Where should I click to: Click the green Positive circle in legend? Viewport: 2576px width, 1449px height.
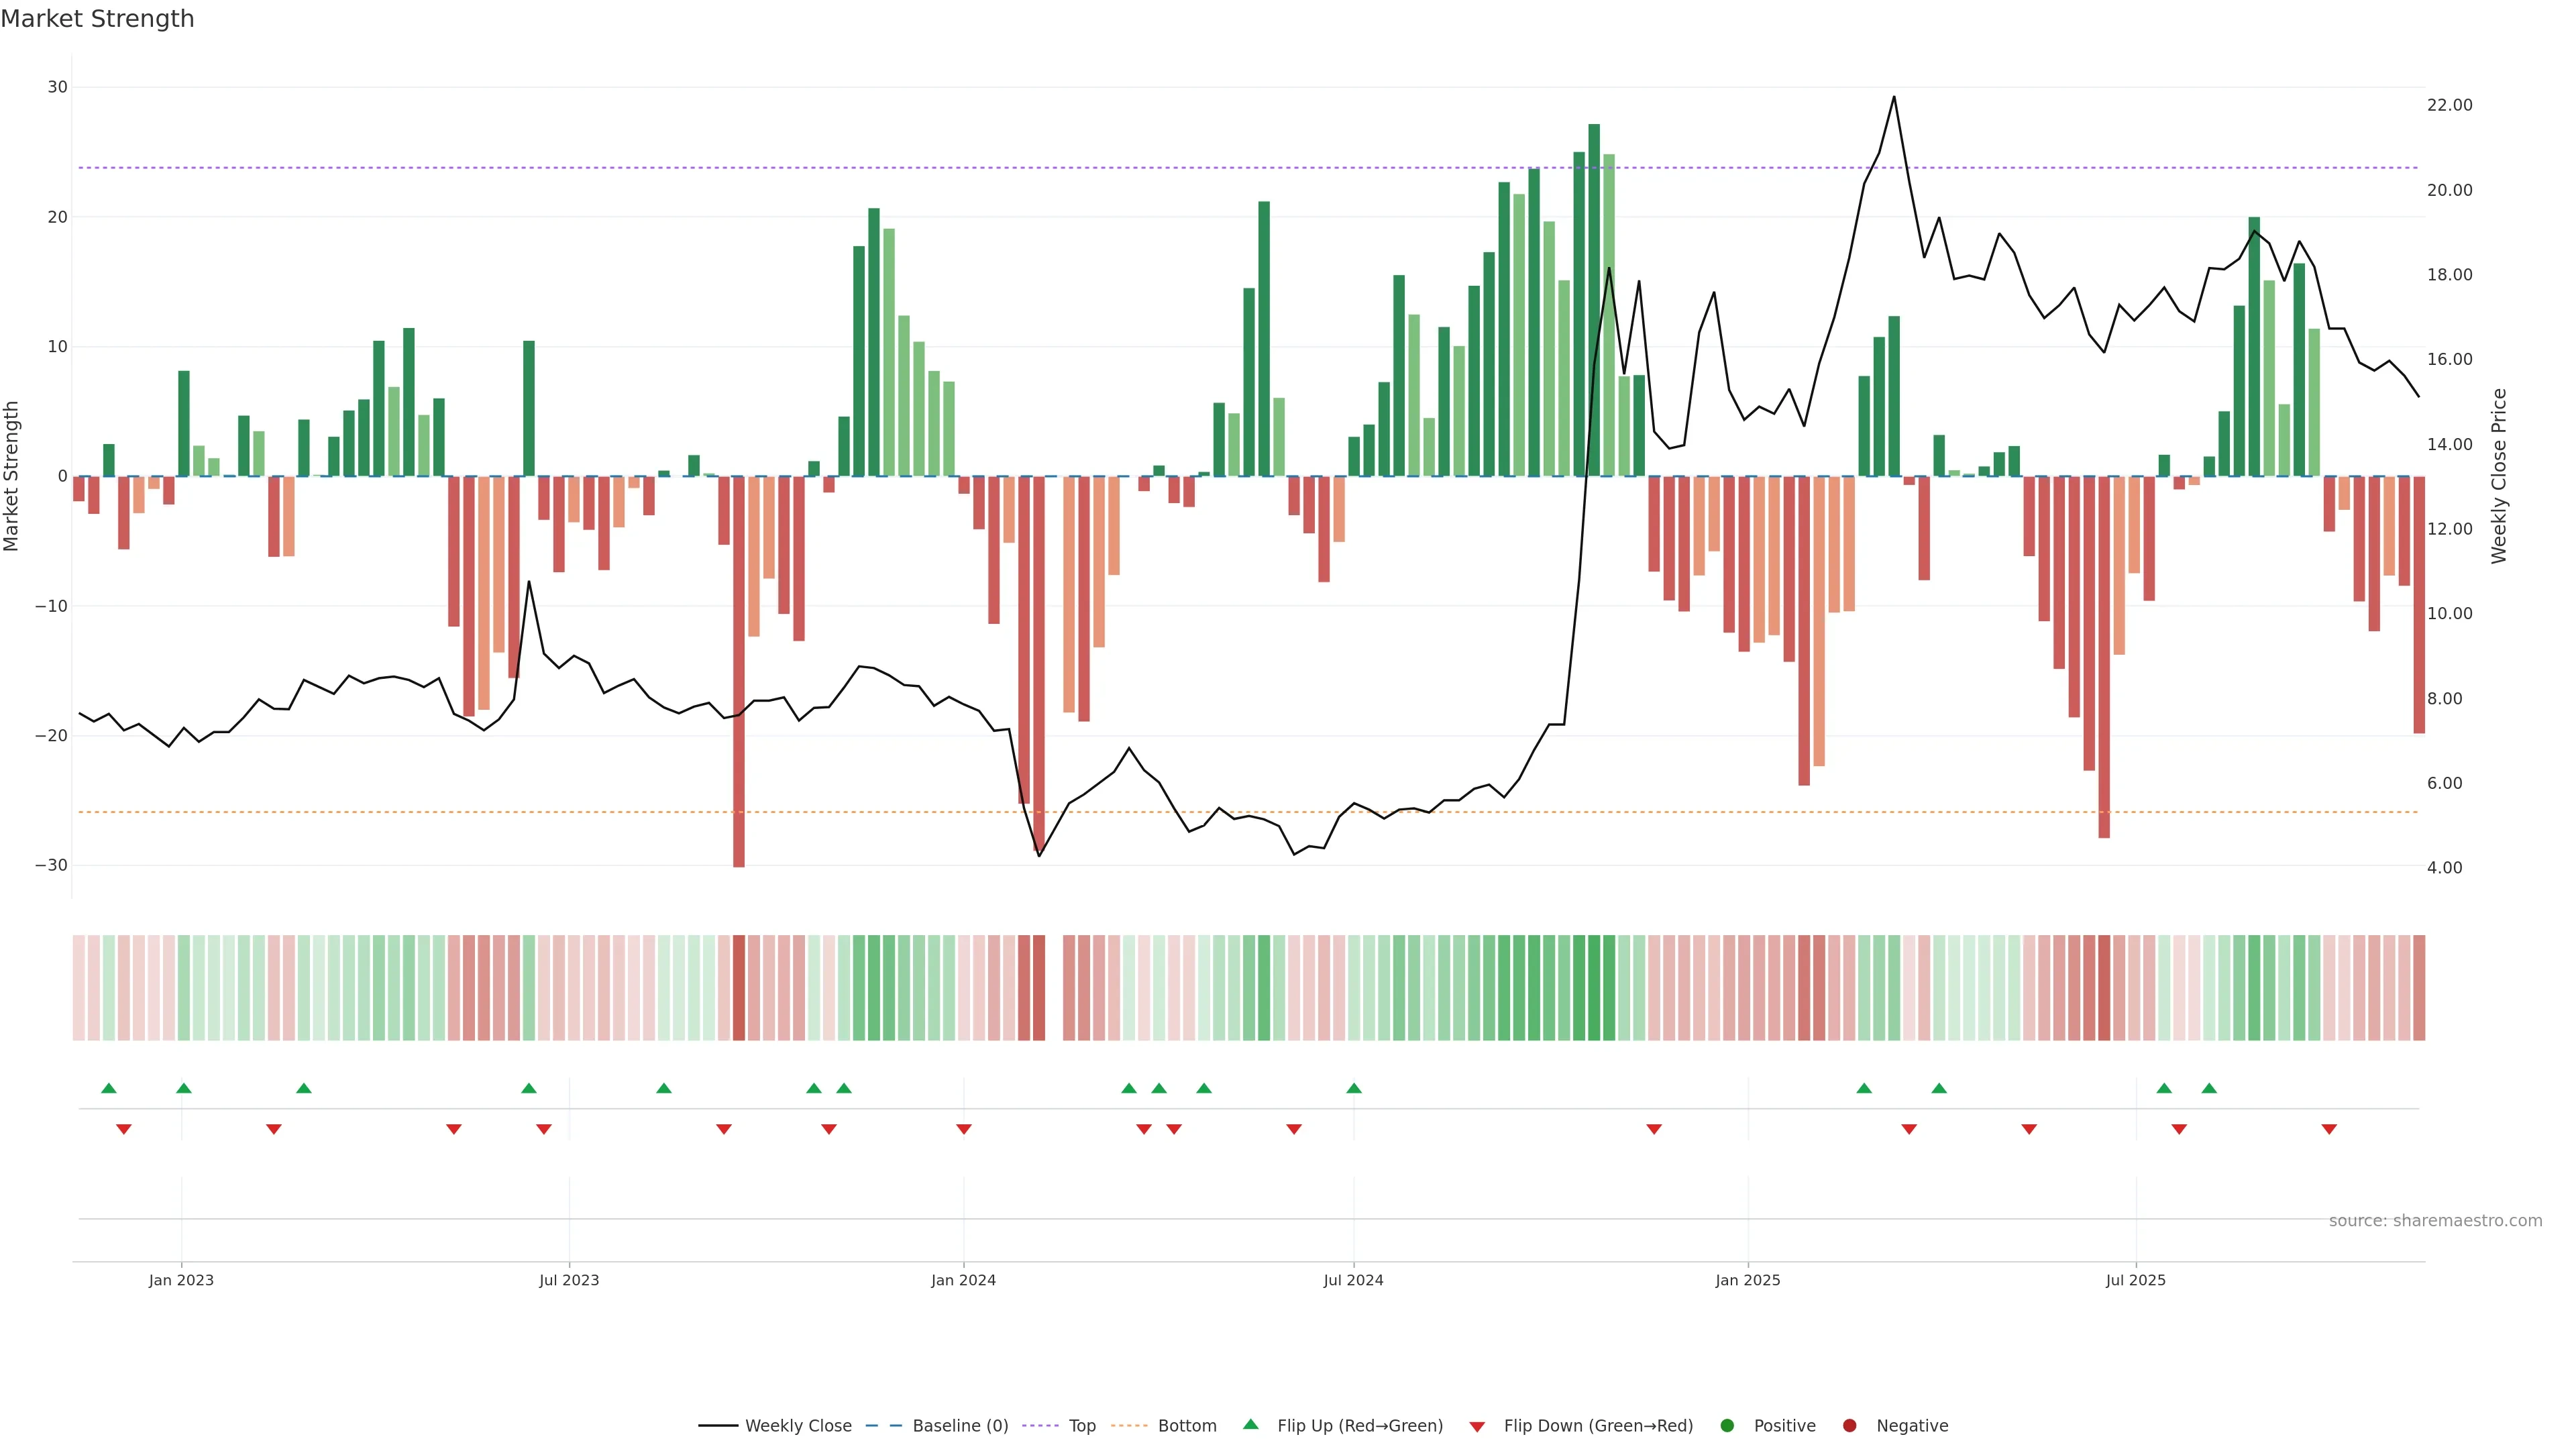click(1726, 1426)
